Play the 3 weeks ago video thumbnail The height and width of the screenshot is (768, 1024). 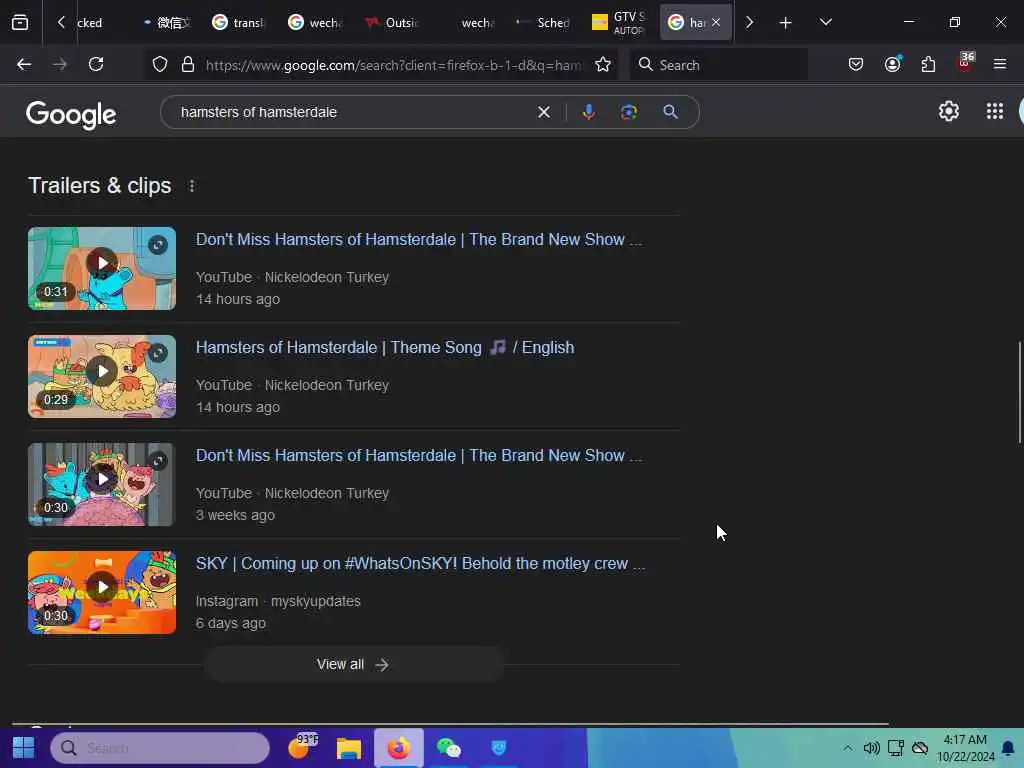point(102,485)
